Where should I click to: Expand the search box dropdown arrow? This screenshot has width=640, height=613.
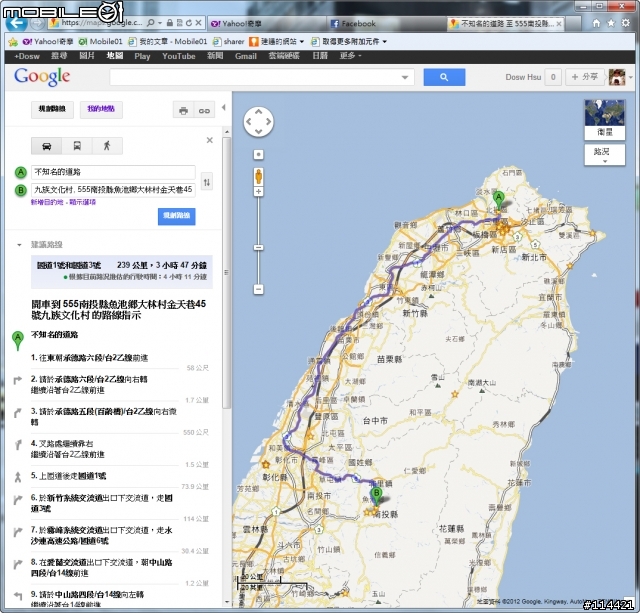click(x=405, y=77)
